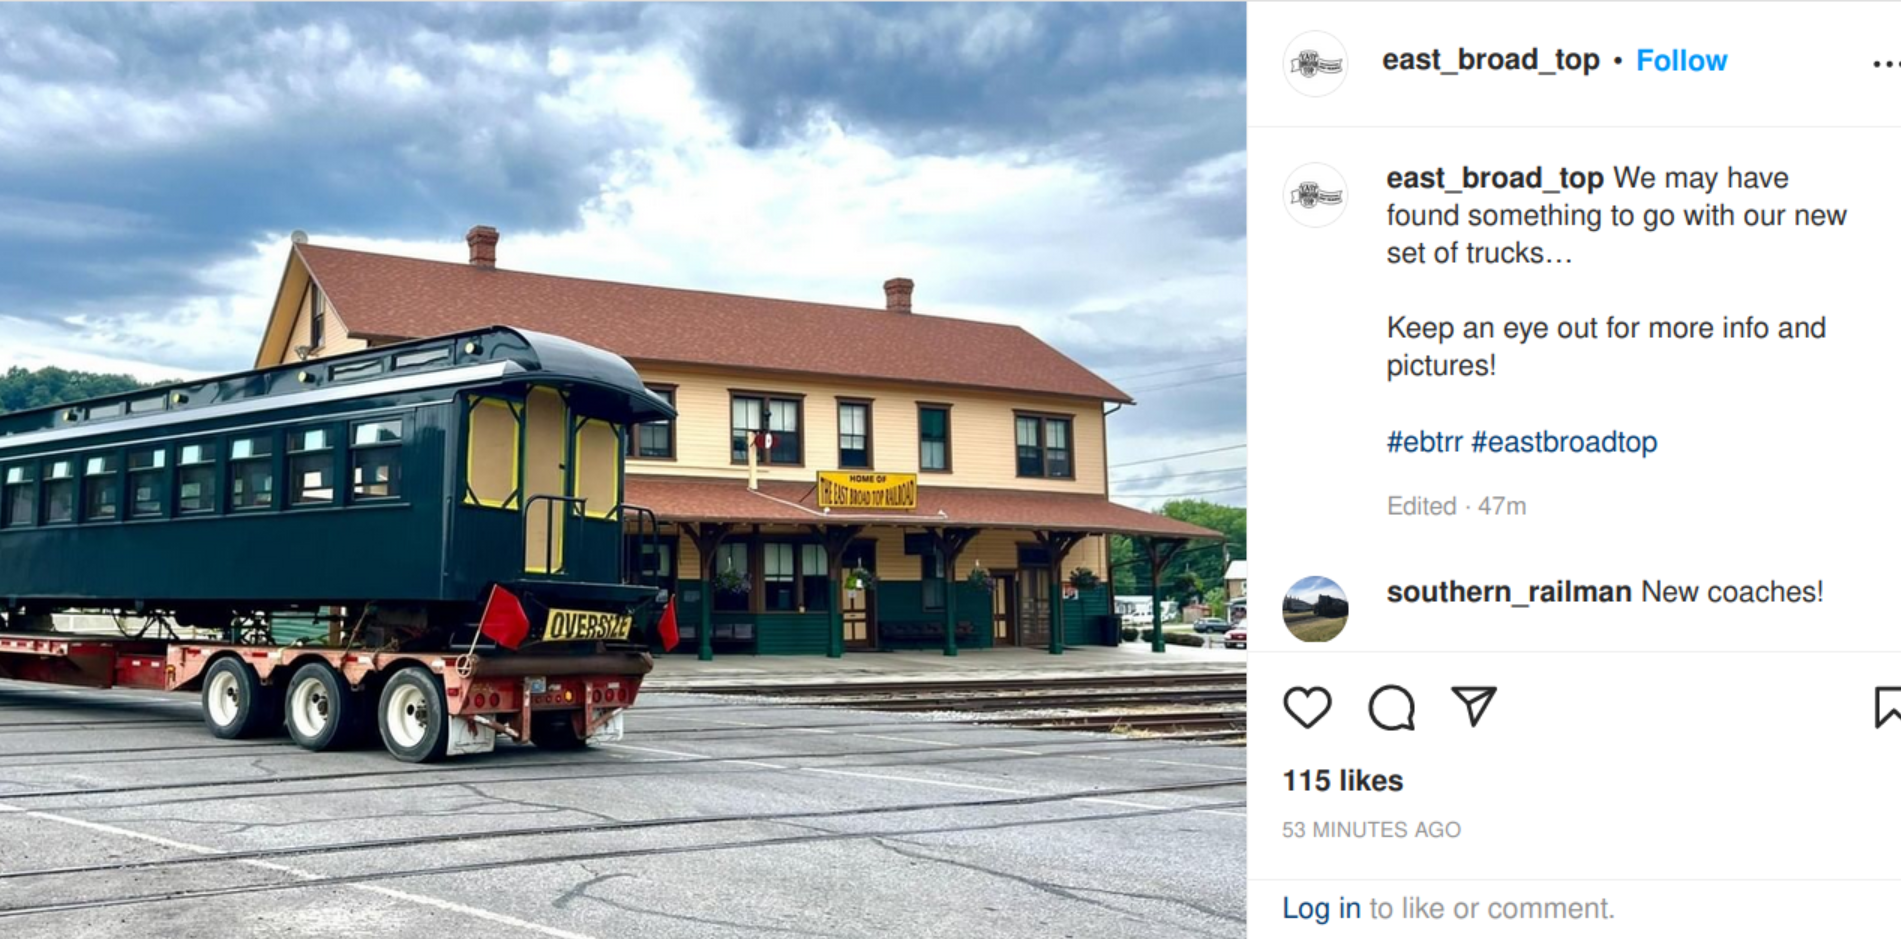Click east_broad_top username in caption
The image size is (1901, 939).
pyautogui.click(x=1494, y=178)
